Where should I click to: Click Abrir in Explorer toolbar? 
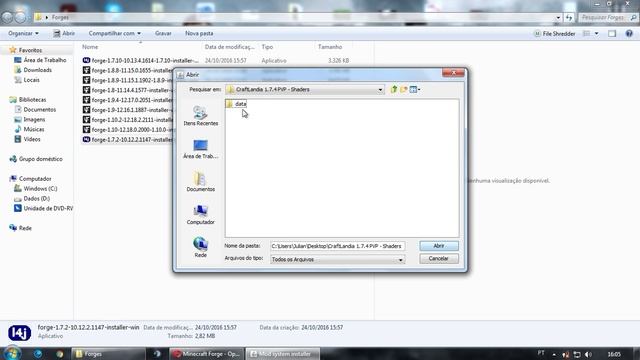(64, 33)
